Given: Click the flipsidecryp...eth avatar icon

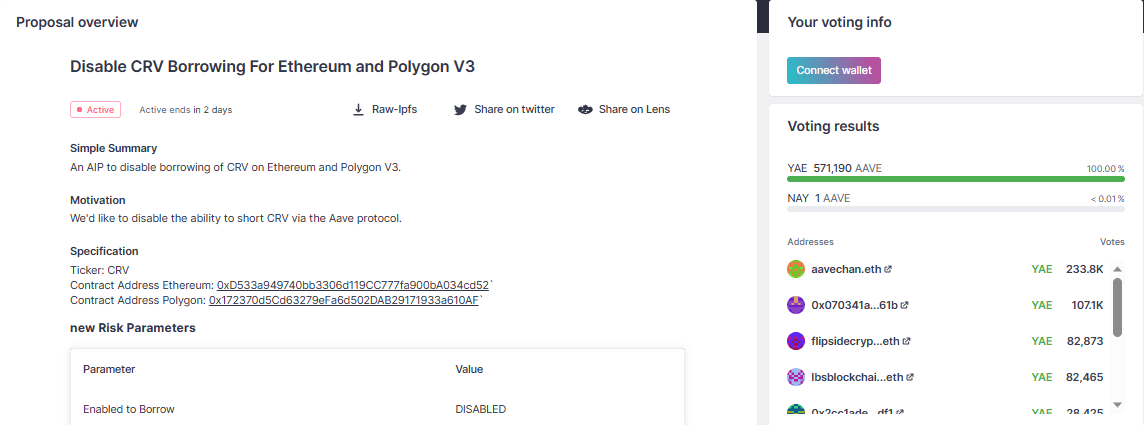Looking at the screenshot, I should [796, 341].
